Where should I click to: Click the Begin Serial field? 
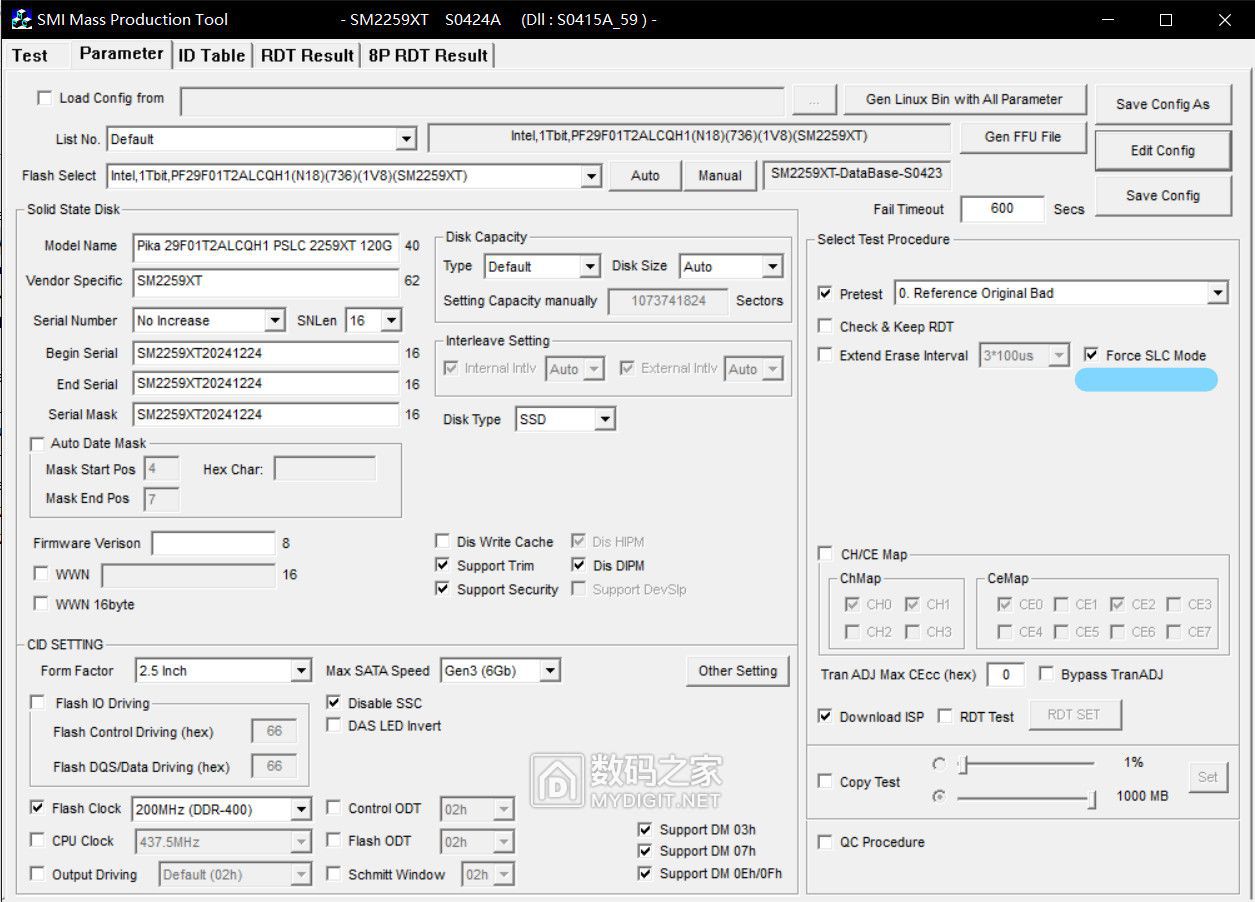[265, 354]
